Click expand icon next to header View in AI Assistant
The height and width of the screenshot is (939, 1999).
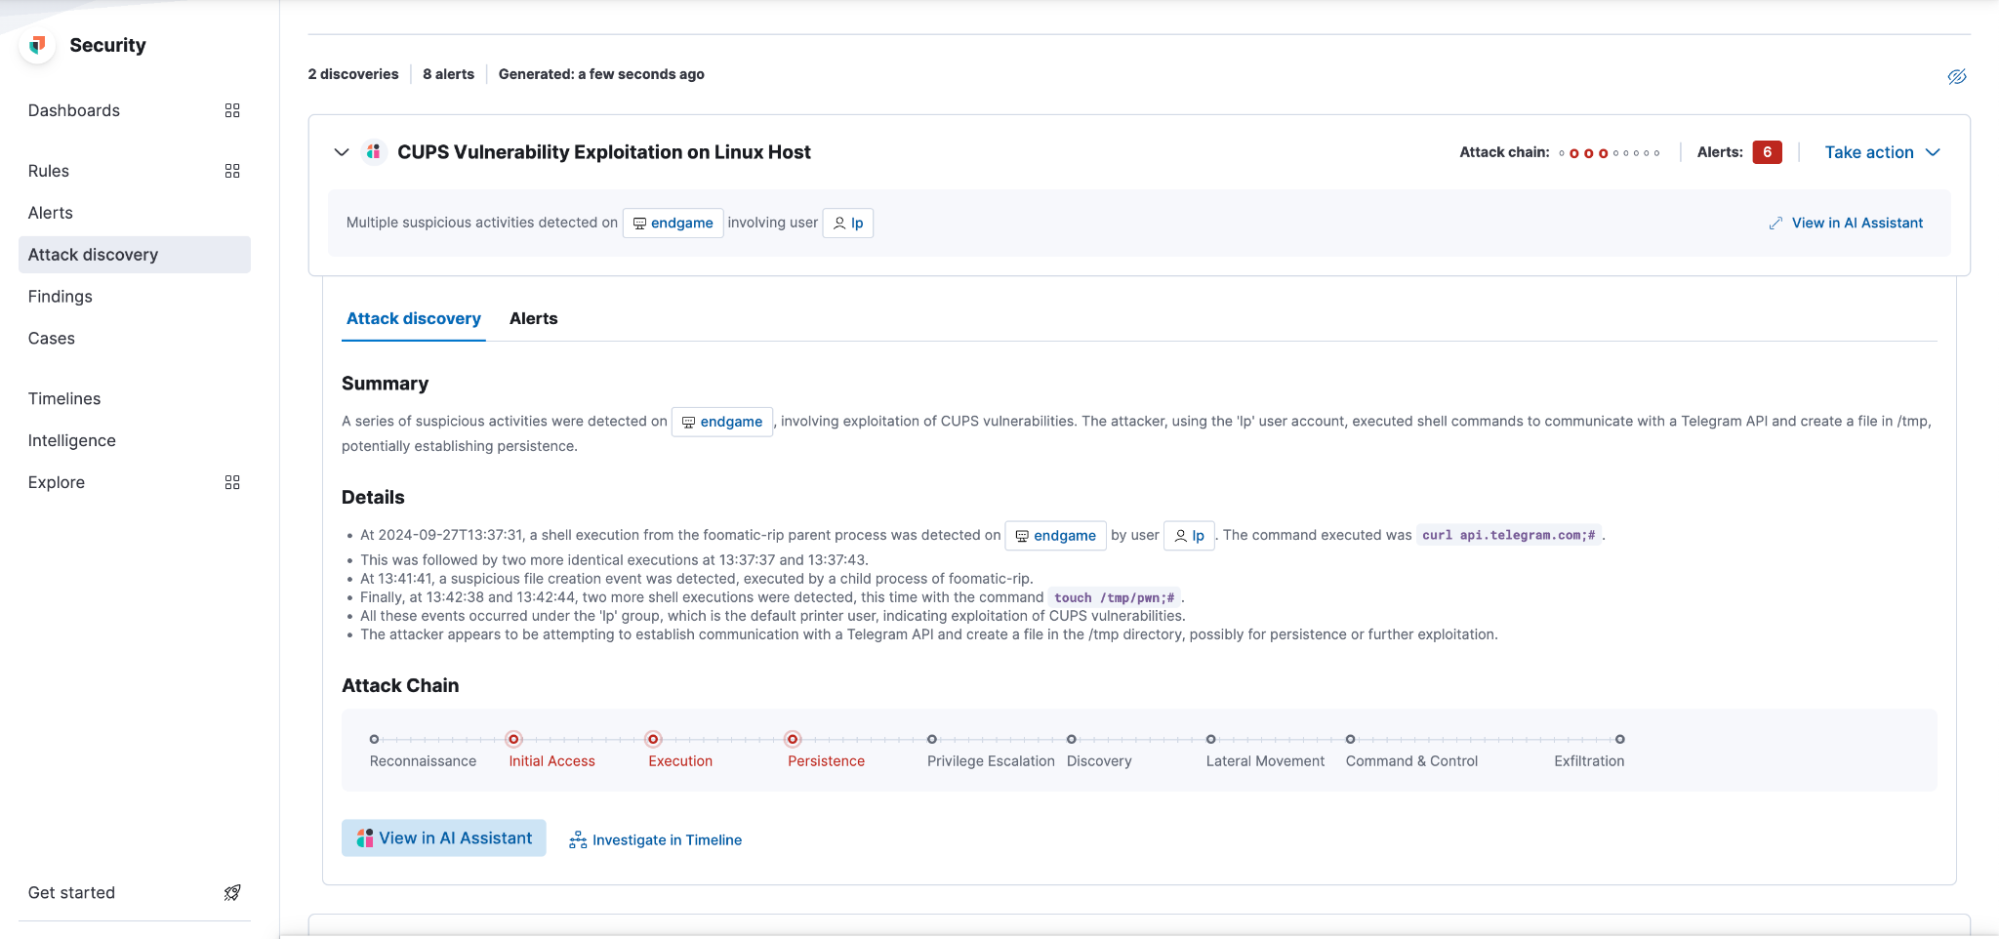[x=1775, y=223]
